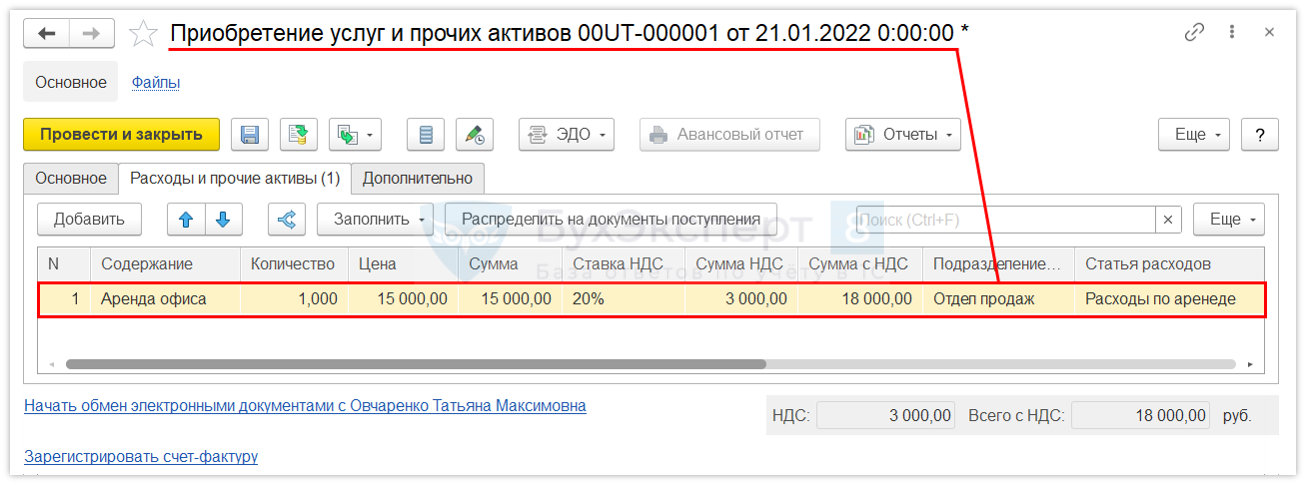Expand the table's Еще menu
Image resolution: width=1306 pixels, height=485 pixels.
1229,219
